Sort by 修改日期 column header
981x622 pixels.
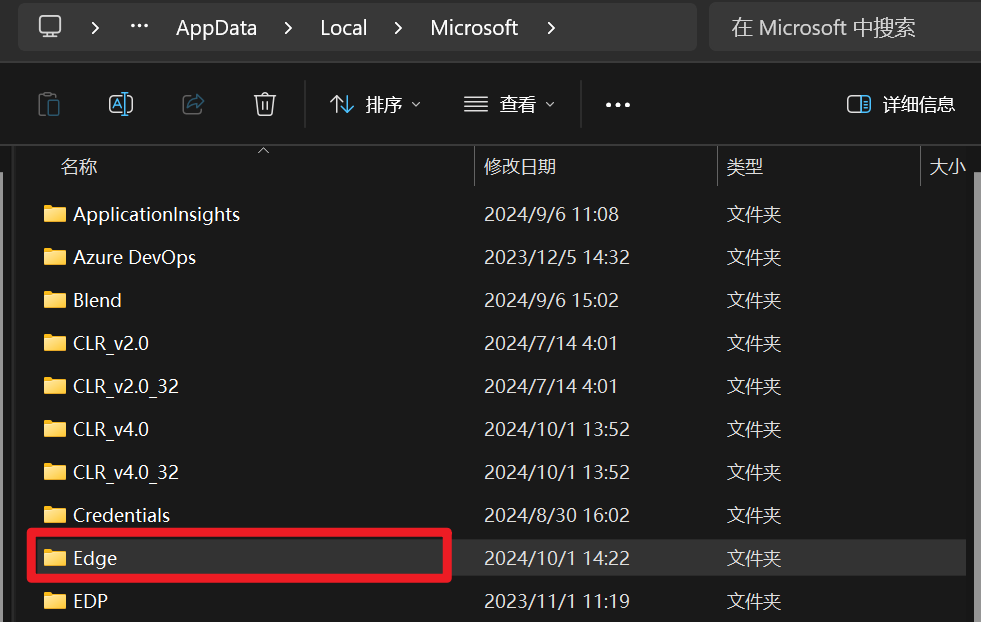[520, 167]
